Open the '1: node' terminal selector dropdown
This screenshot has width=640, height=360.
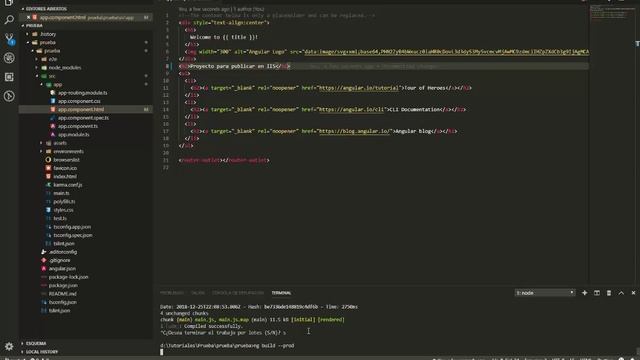coord(545,293)
